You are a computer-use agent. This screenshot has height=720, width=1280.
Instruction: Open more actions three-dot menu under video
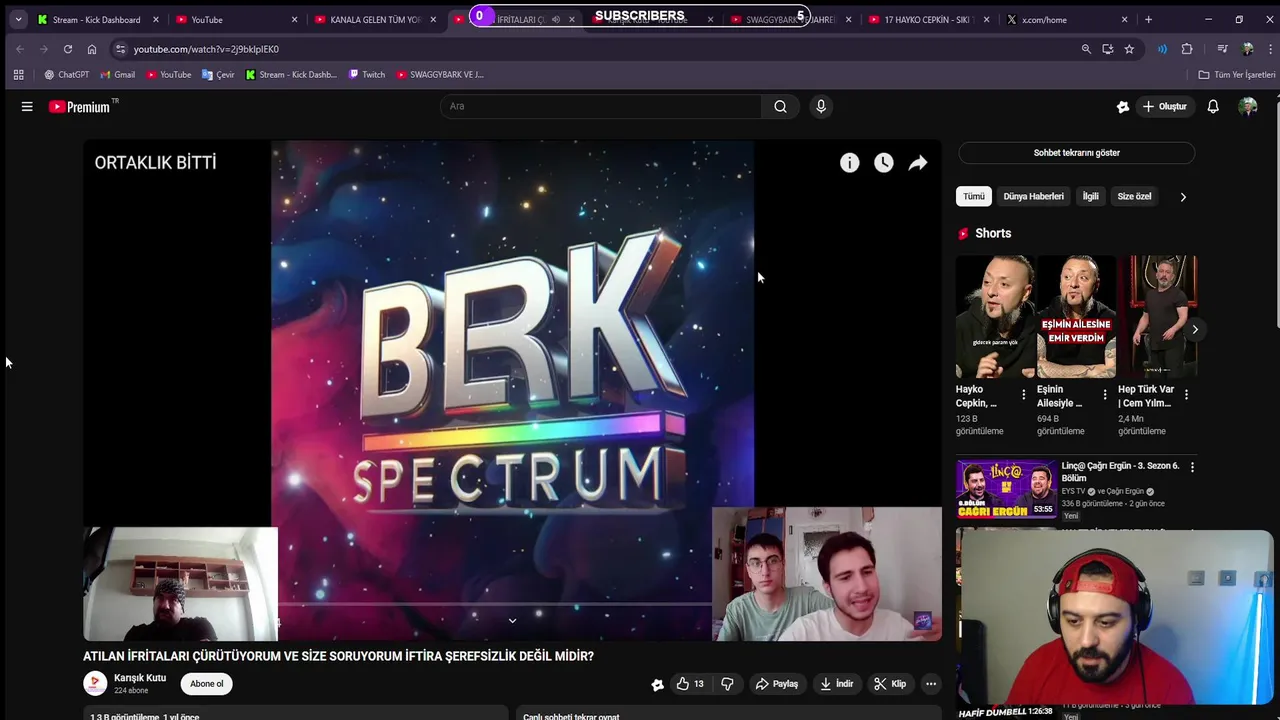pos(931,684)
